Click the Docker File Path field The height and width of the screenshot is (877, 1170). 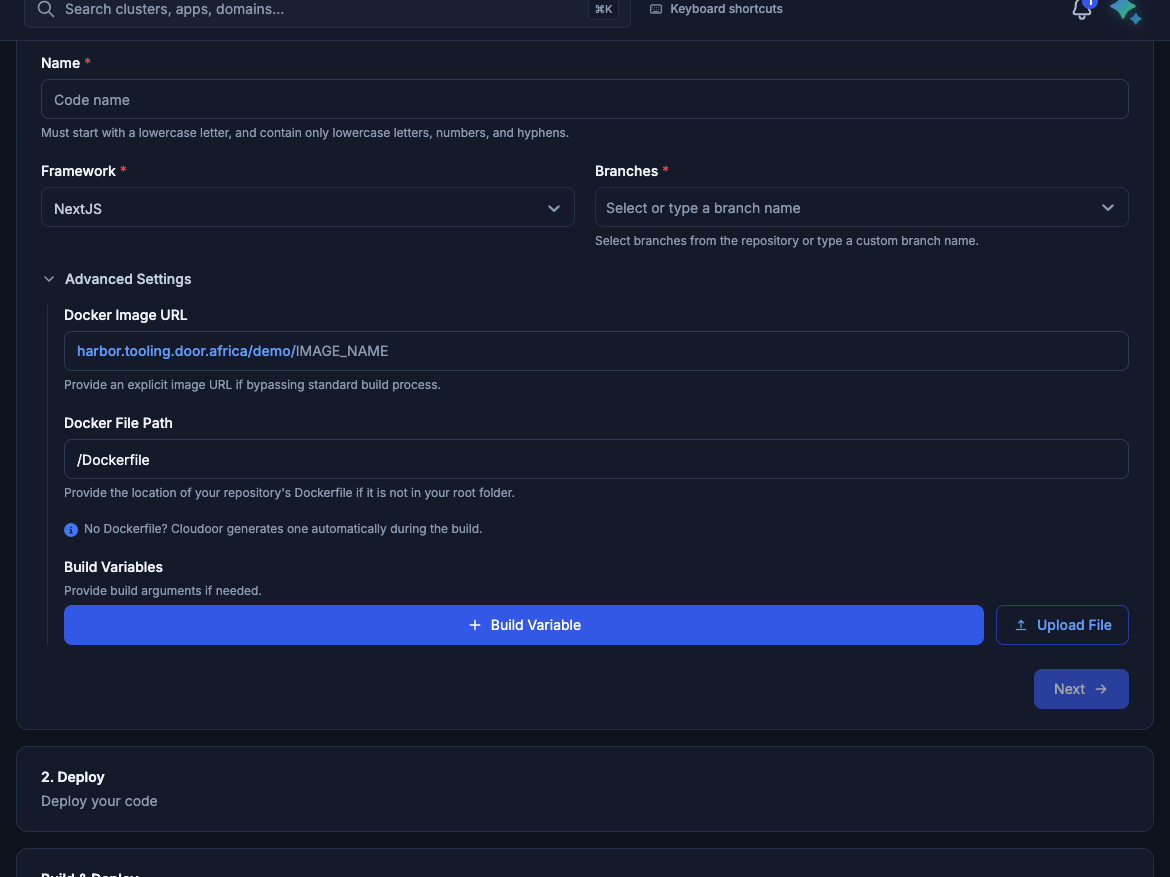tap(595, 459)
